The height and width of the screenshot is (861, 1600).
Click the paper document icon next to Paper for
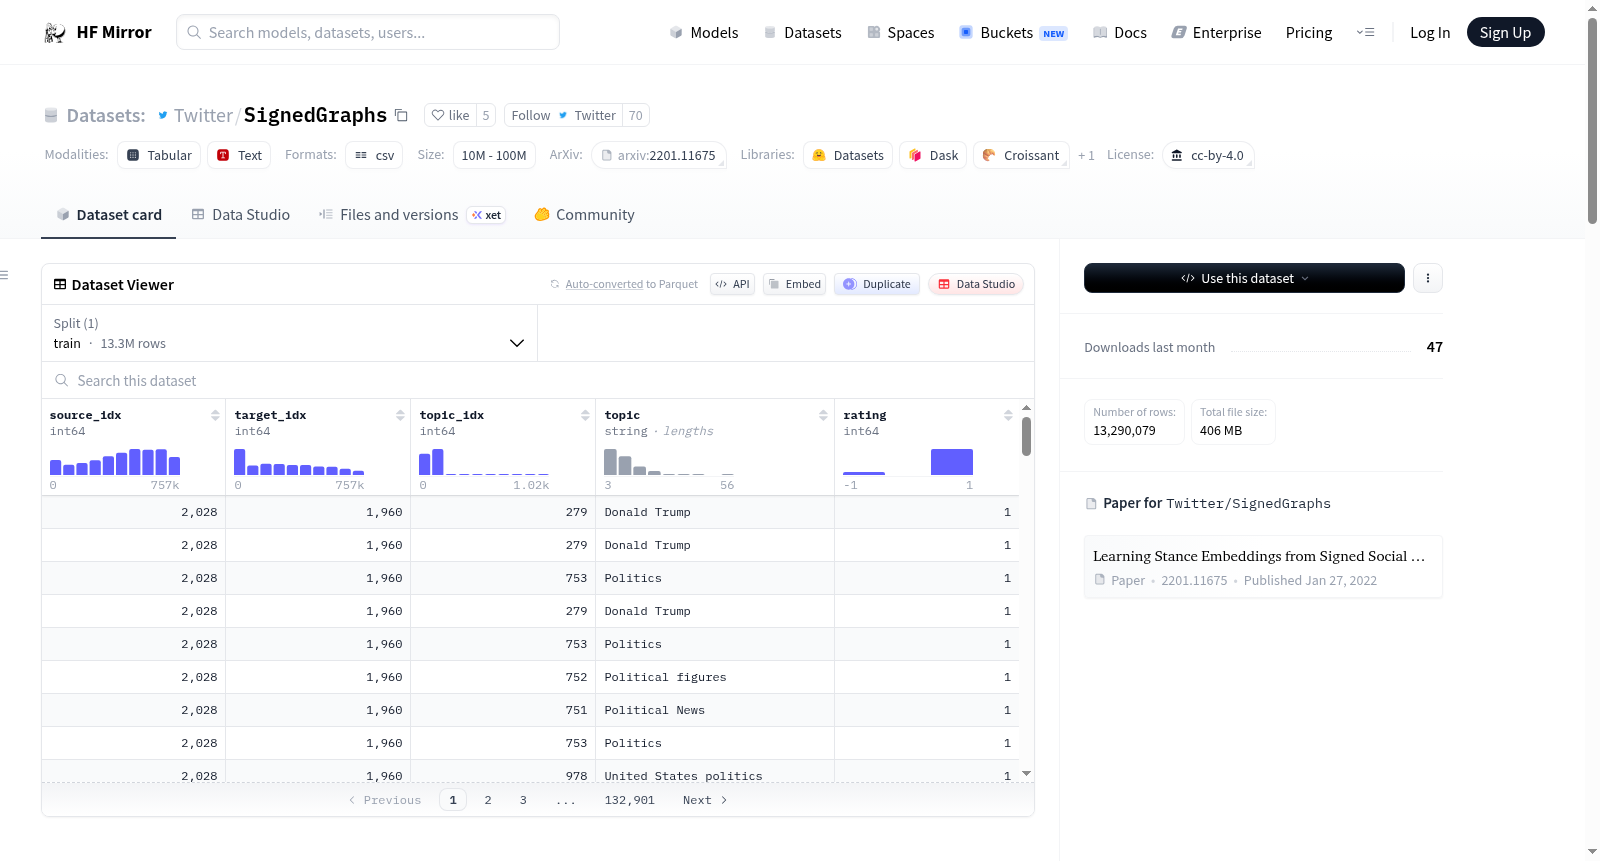click(x=1091, y=504)
